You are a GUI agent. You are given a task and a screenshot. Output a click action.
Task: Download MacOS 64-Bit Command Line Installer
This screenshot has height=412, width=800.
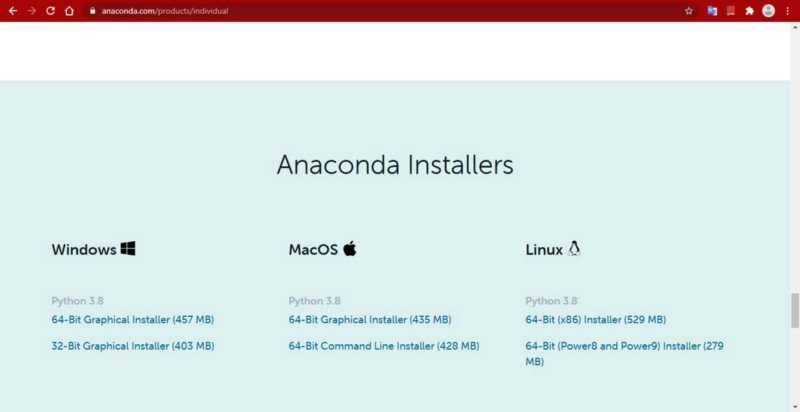tap(384, 346)
